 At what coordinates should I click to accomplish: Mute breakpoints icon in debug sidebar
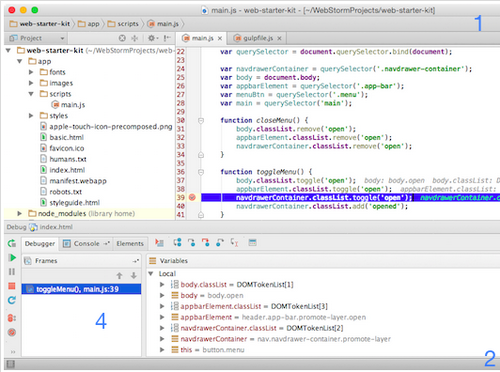click(x=12, y=332)
